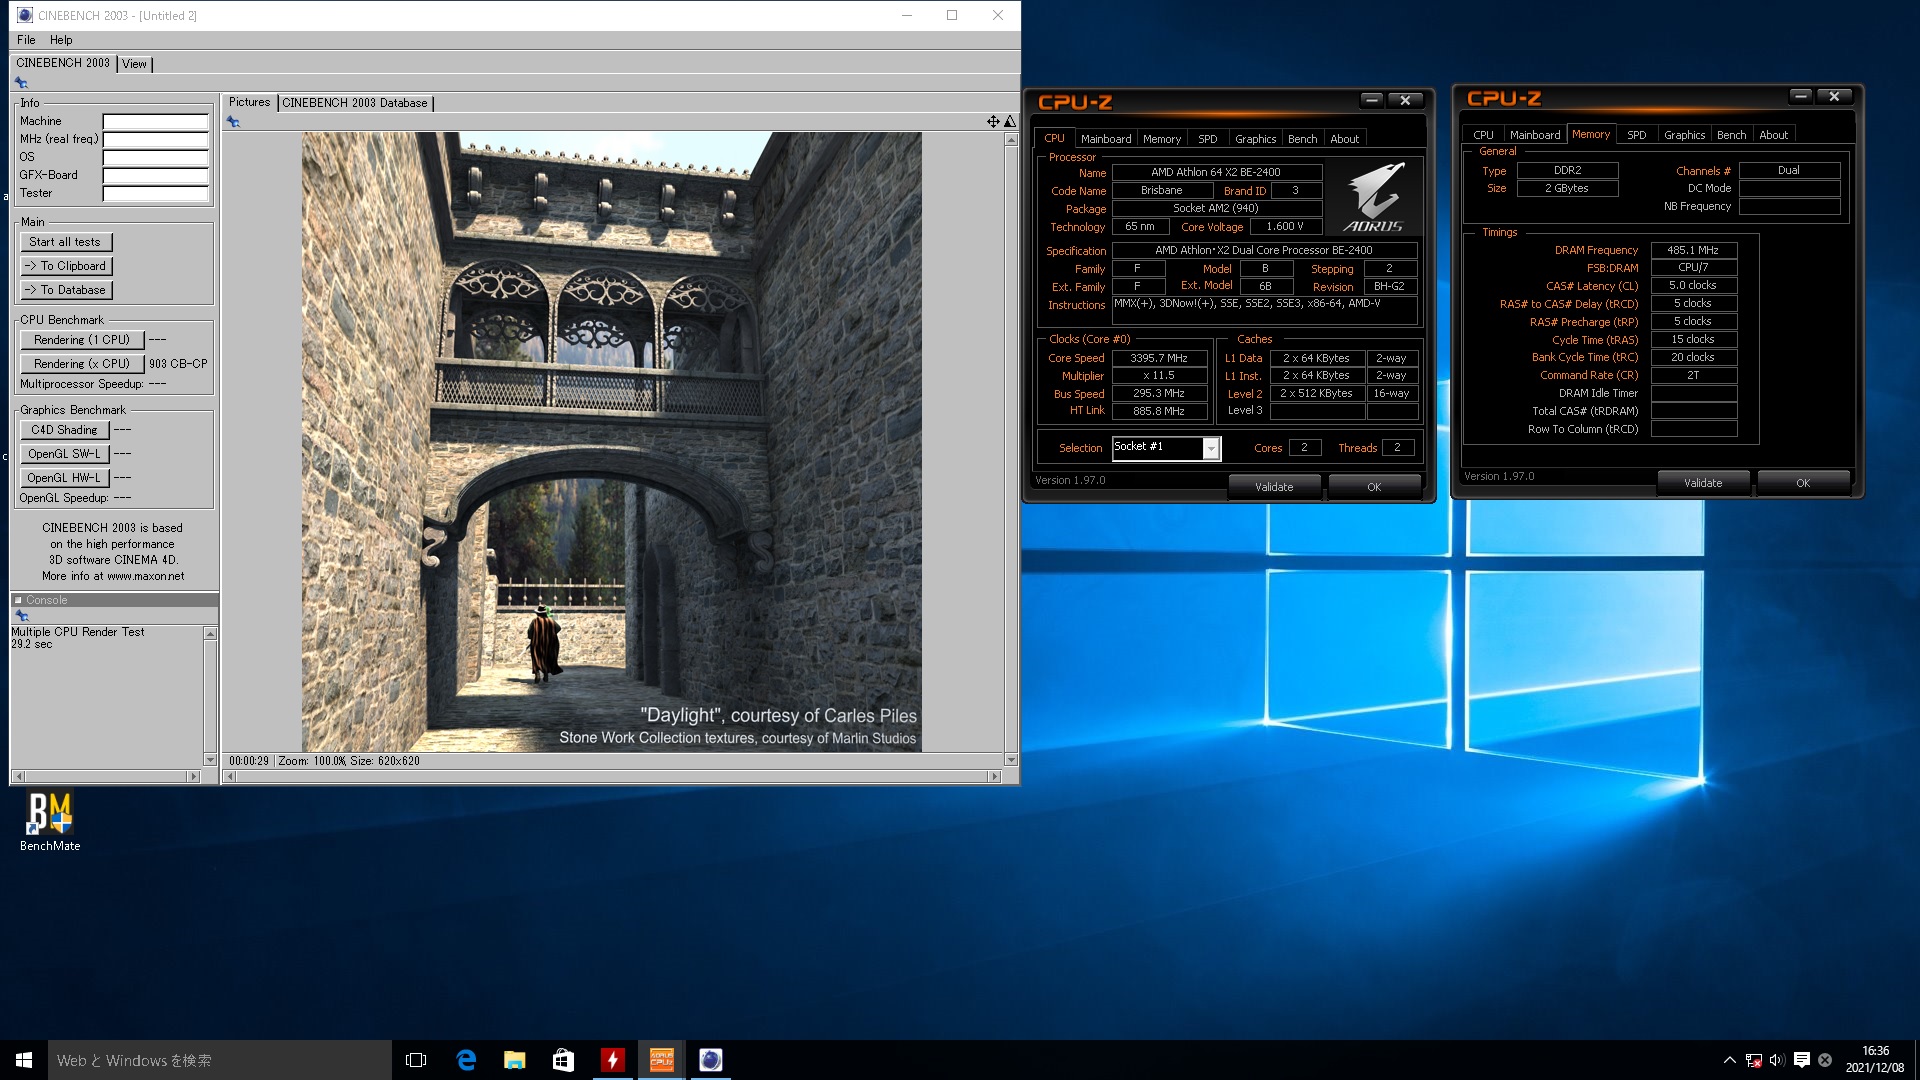Screen dimensions: 1920x1080
Task: Click the 903 CB-CP result text
Action: pos(178,364)
